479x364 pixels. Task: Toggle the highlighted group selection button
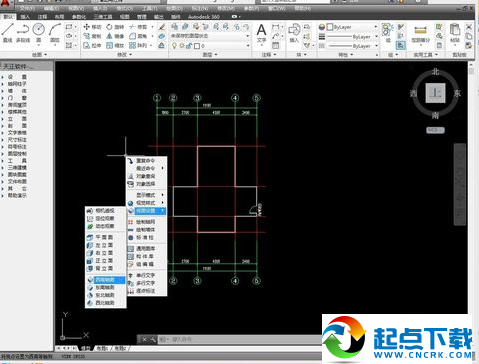(401, 45)
